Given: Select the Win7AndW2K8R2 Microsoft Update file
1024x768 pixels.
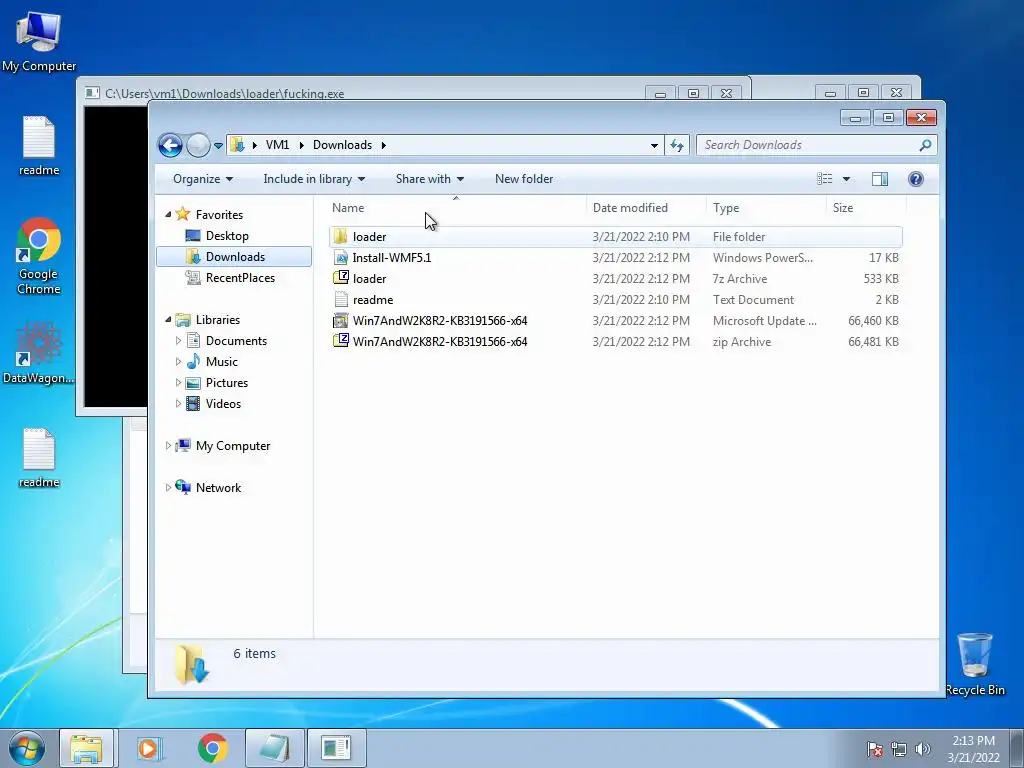Looking at the screenshot, I should [616, 321].
